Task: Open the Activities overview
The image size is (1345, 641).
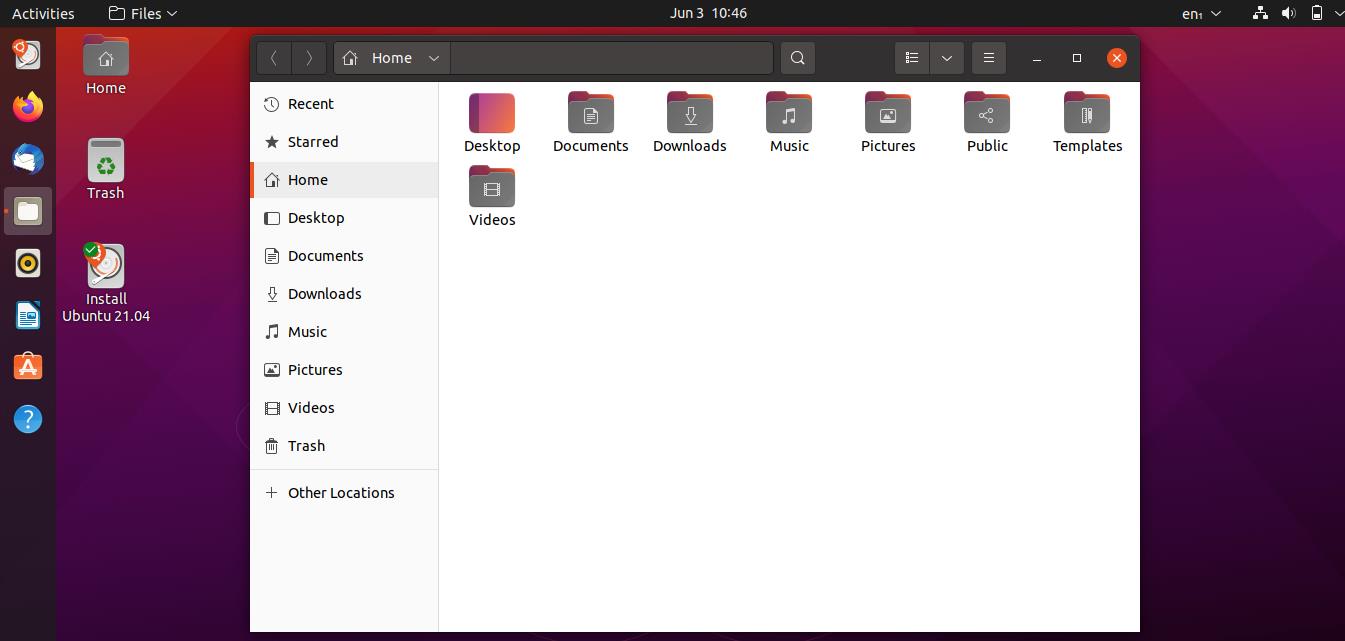Action: pyautogui.click(x=43, y=13)
